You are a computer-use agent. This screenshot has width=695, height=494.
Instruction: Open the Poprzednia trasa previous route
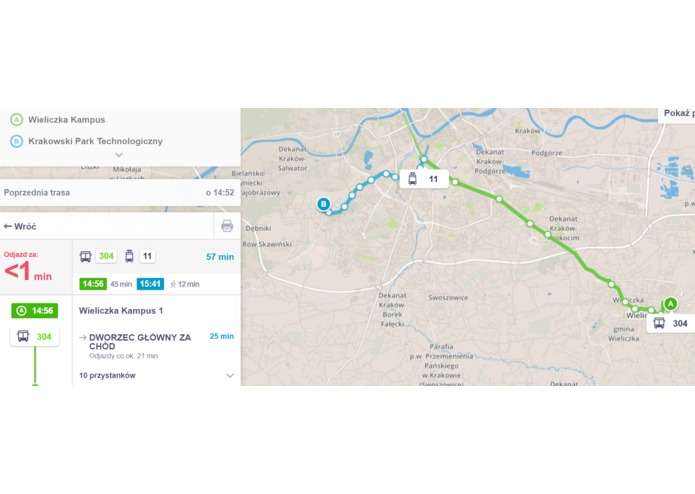pos(120,193)
